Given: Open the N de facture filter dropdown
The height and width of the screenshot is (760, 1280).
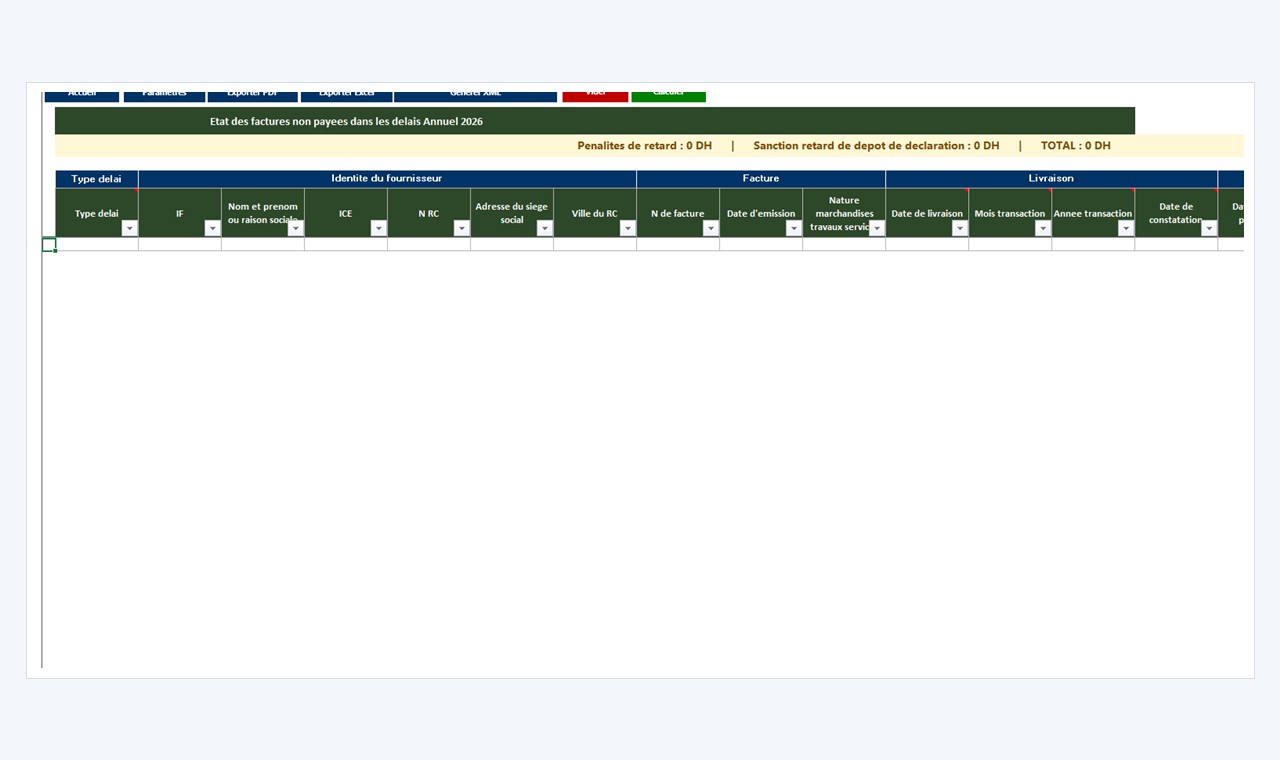Looking at the screenshot, I should 710,228.
